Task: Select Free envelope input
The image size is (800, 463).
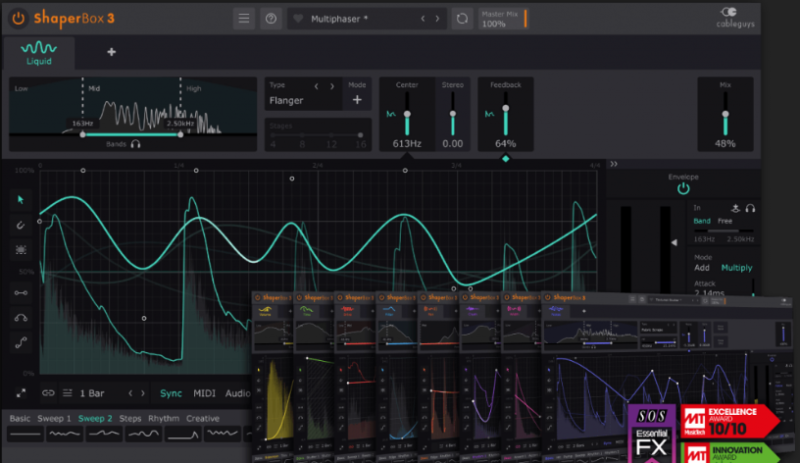Action: coord(725,221)
